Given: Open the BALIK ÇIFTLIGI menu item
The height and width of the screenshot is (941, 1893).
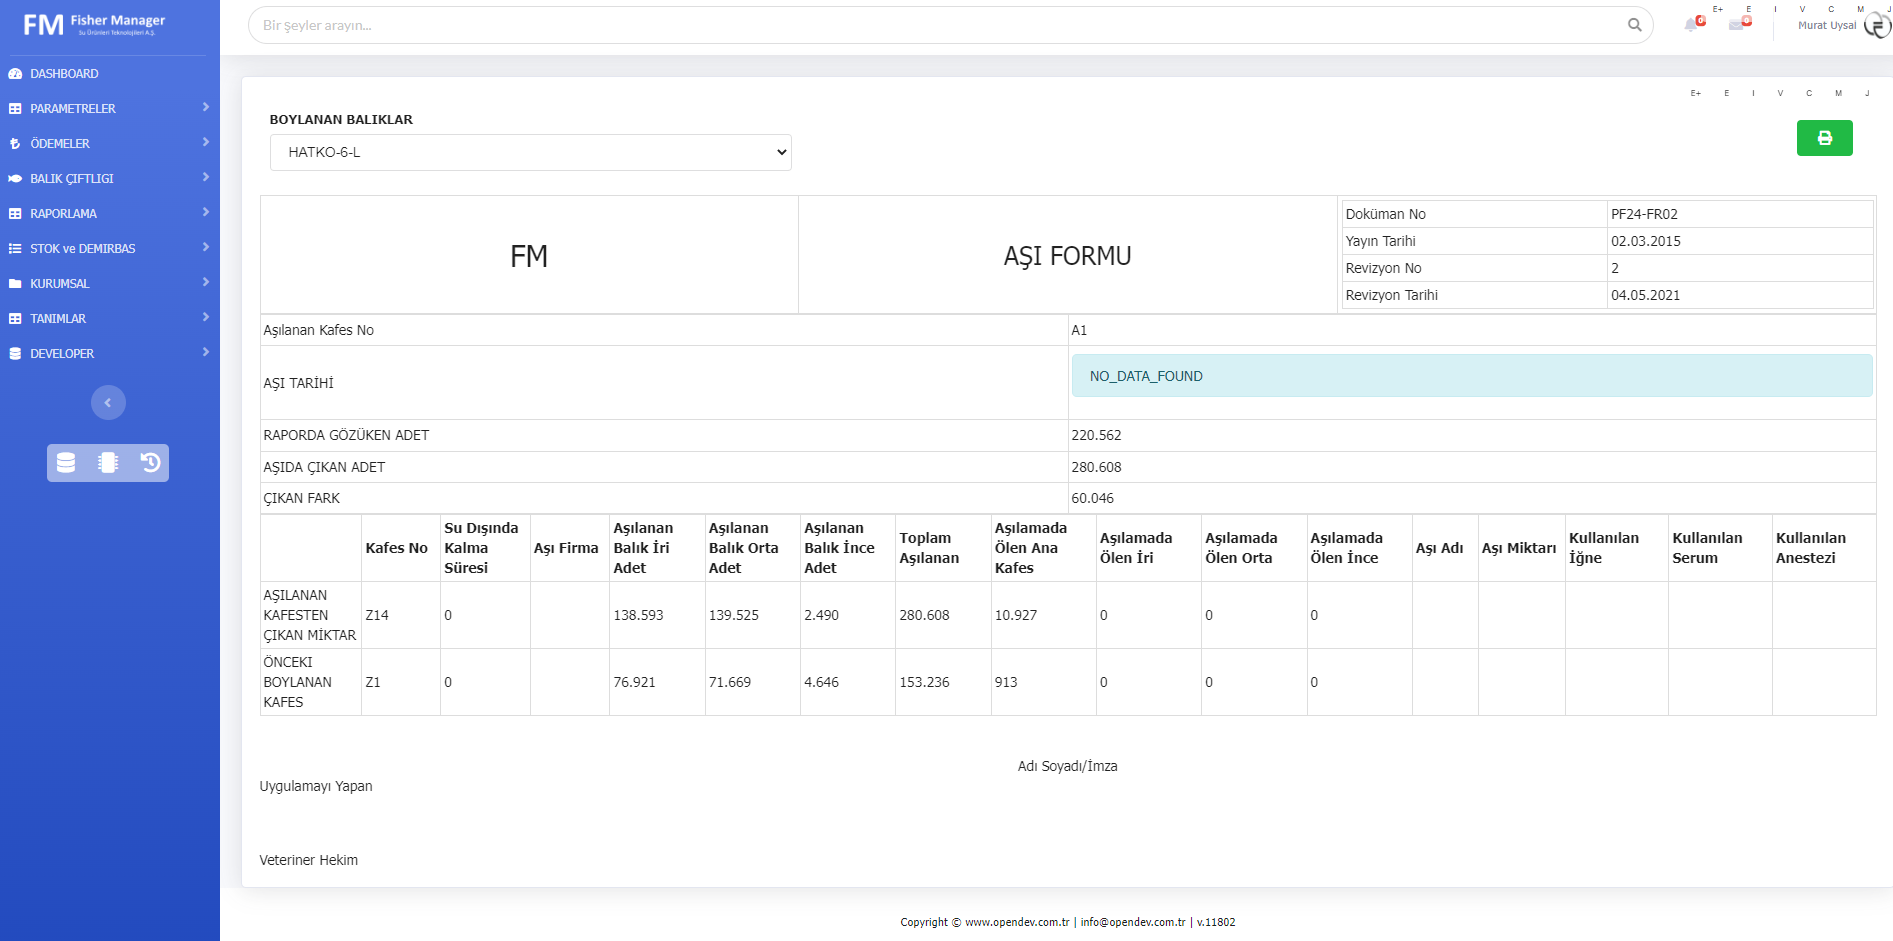Looking at the screenshot, I should 72,179.
